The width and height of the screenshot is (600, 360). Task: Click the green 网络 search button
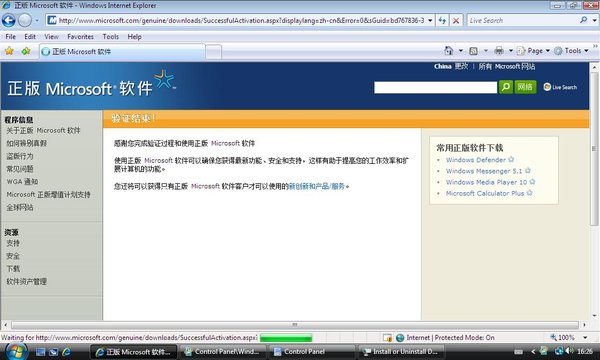point(525,87)
